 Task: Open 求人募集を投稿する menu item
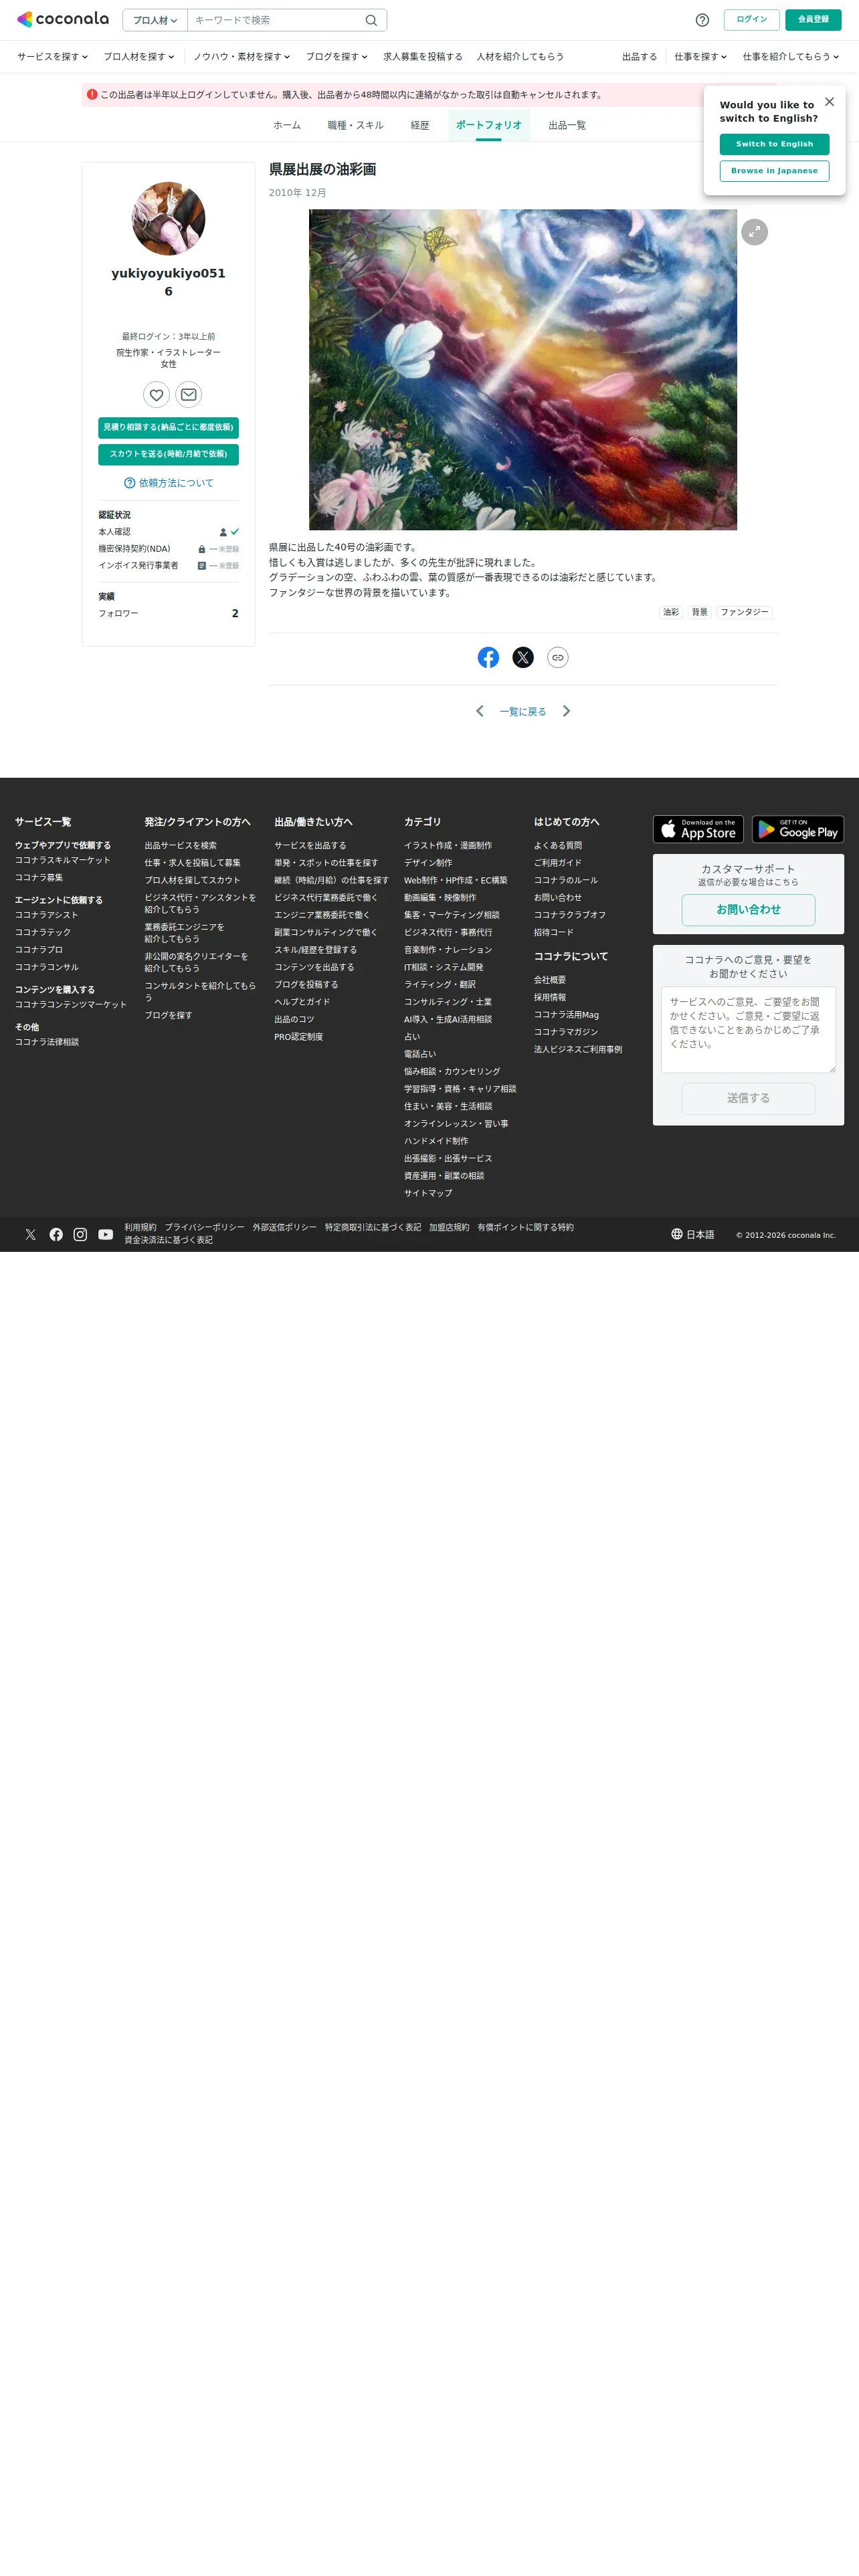pos(423,57)
